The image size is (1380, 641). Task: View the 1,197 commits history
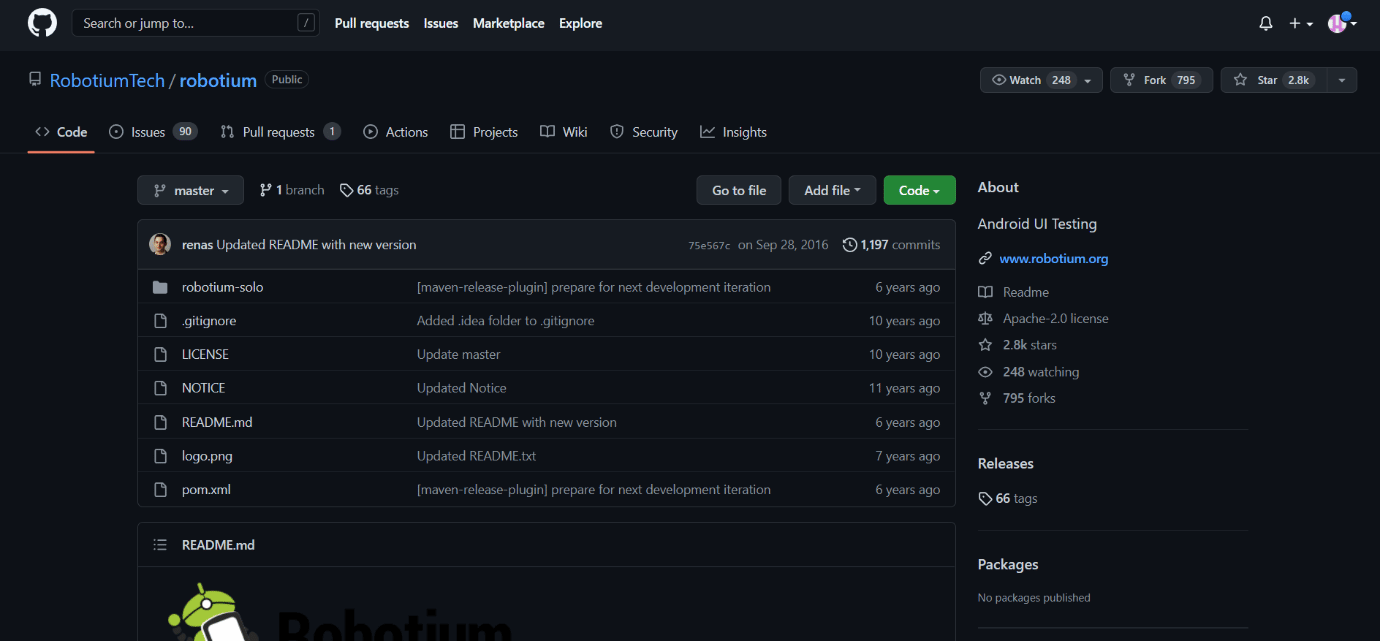coord(891,244)
